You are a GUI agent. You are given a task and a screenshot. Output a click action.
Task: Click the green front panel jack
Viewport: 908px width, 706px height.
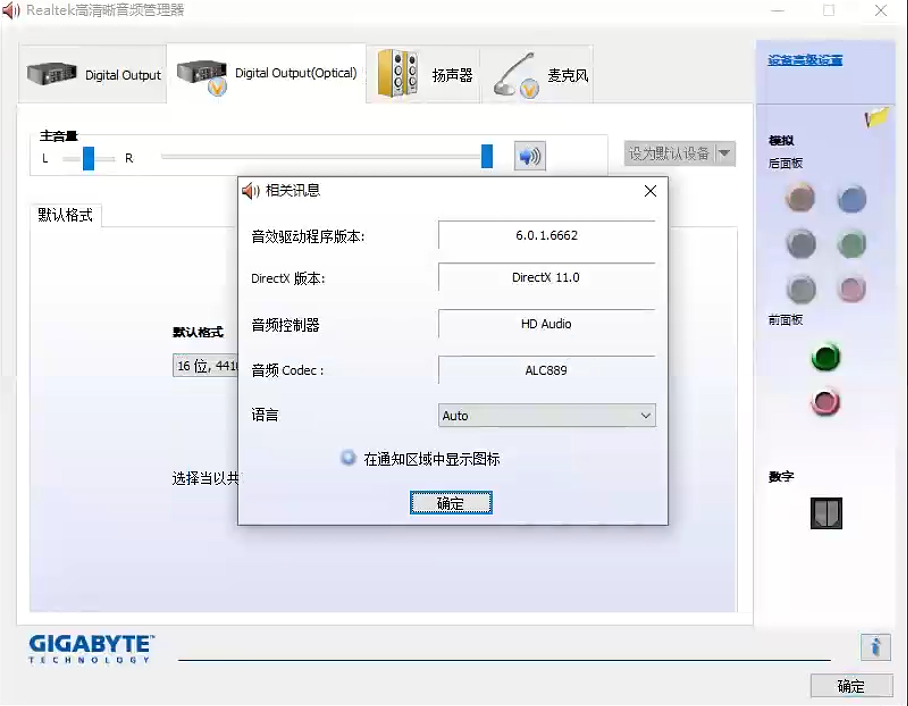click(826, 357)
